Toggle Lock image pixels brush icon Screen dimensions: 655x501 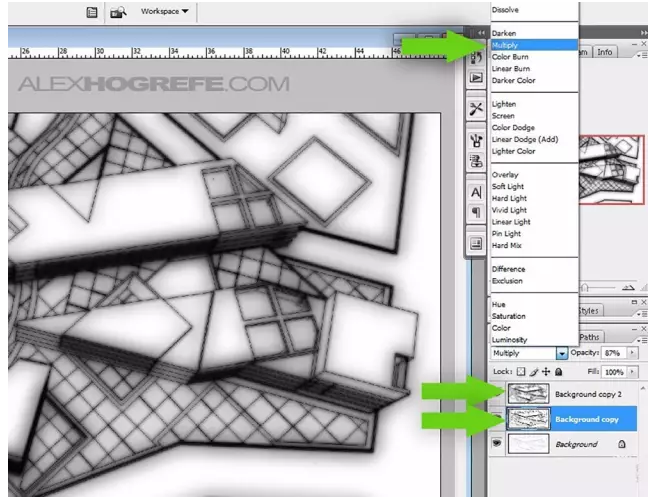click(533, 371)
